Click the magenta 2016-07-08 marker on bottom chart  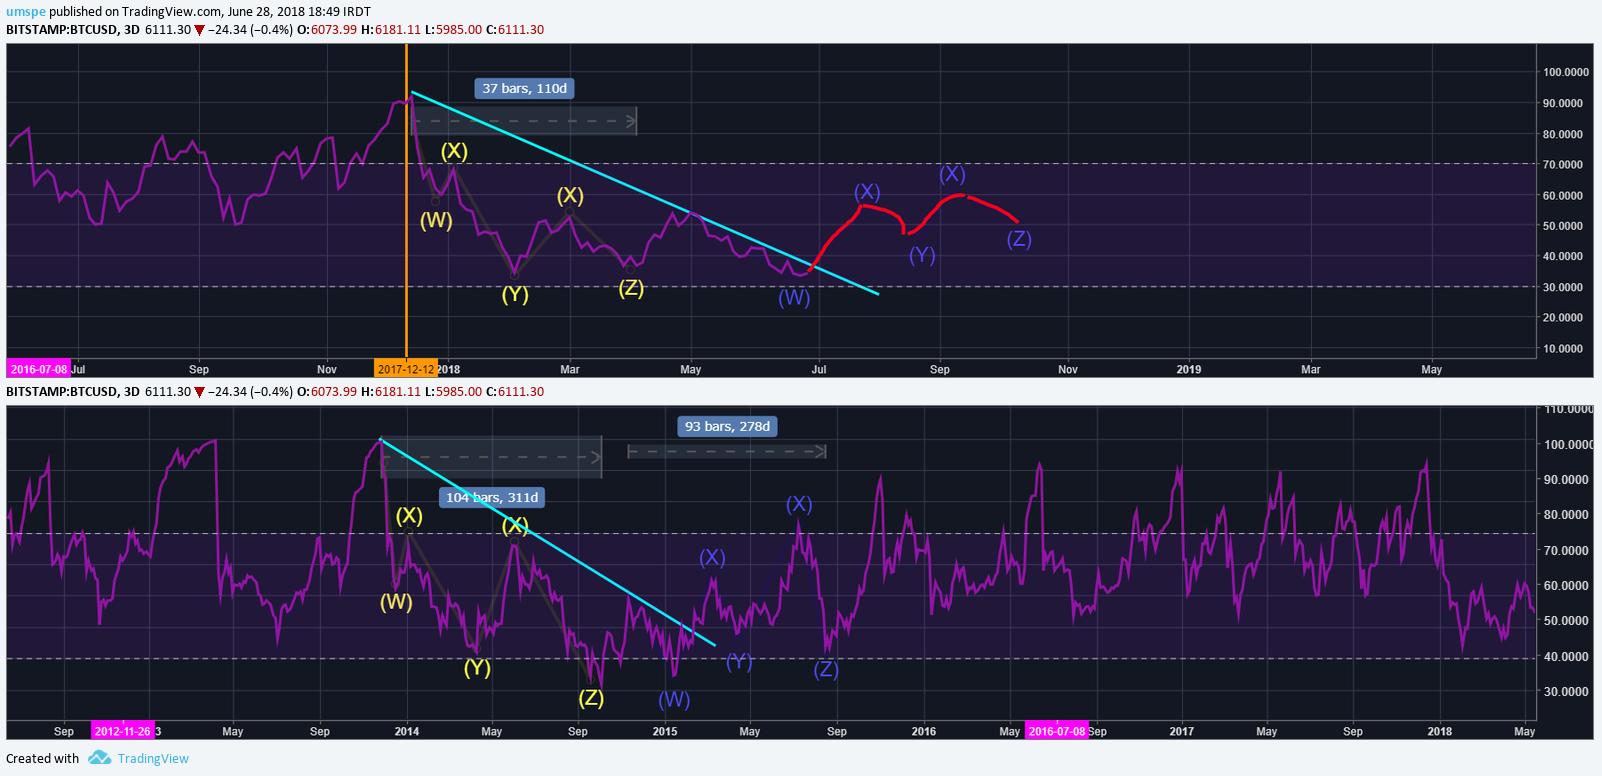coord(1057,731)
